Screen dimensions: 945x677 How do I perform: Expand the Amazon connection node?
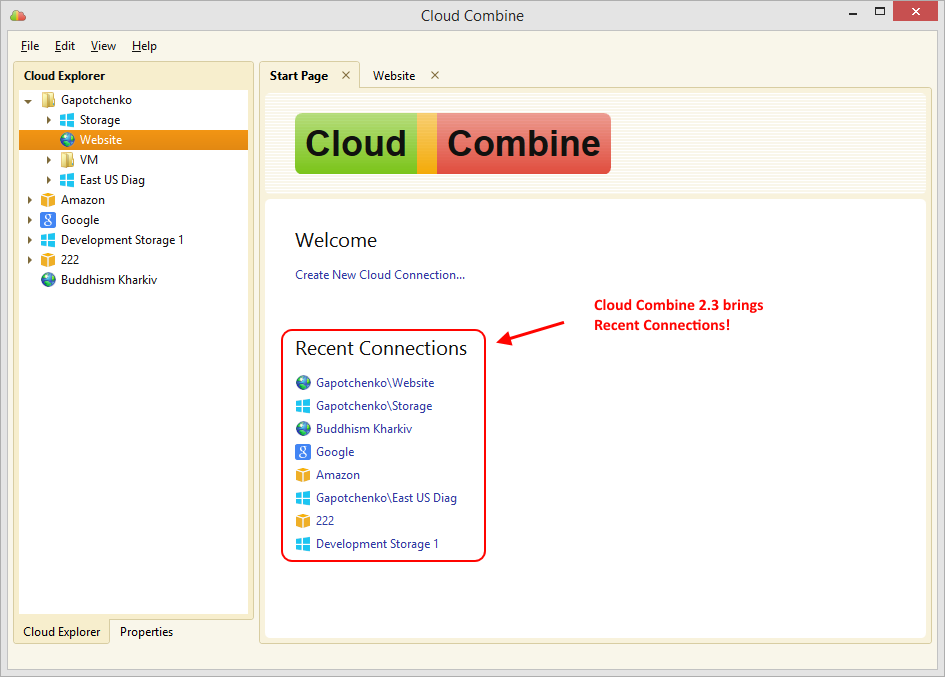click(x=29, y=200)
